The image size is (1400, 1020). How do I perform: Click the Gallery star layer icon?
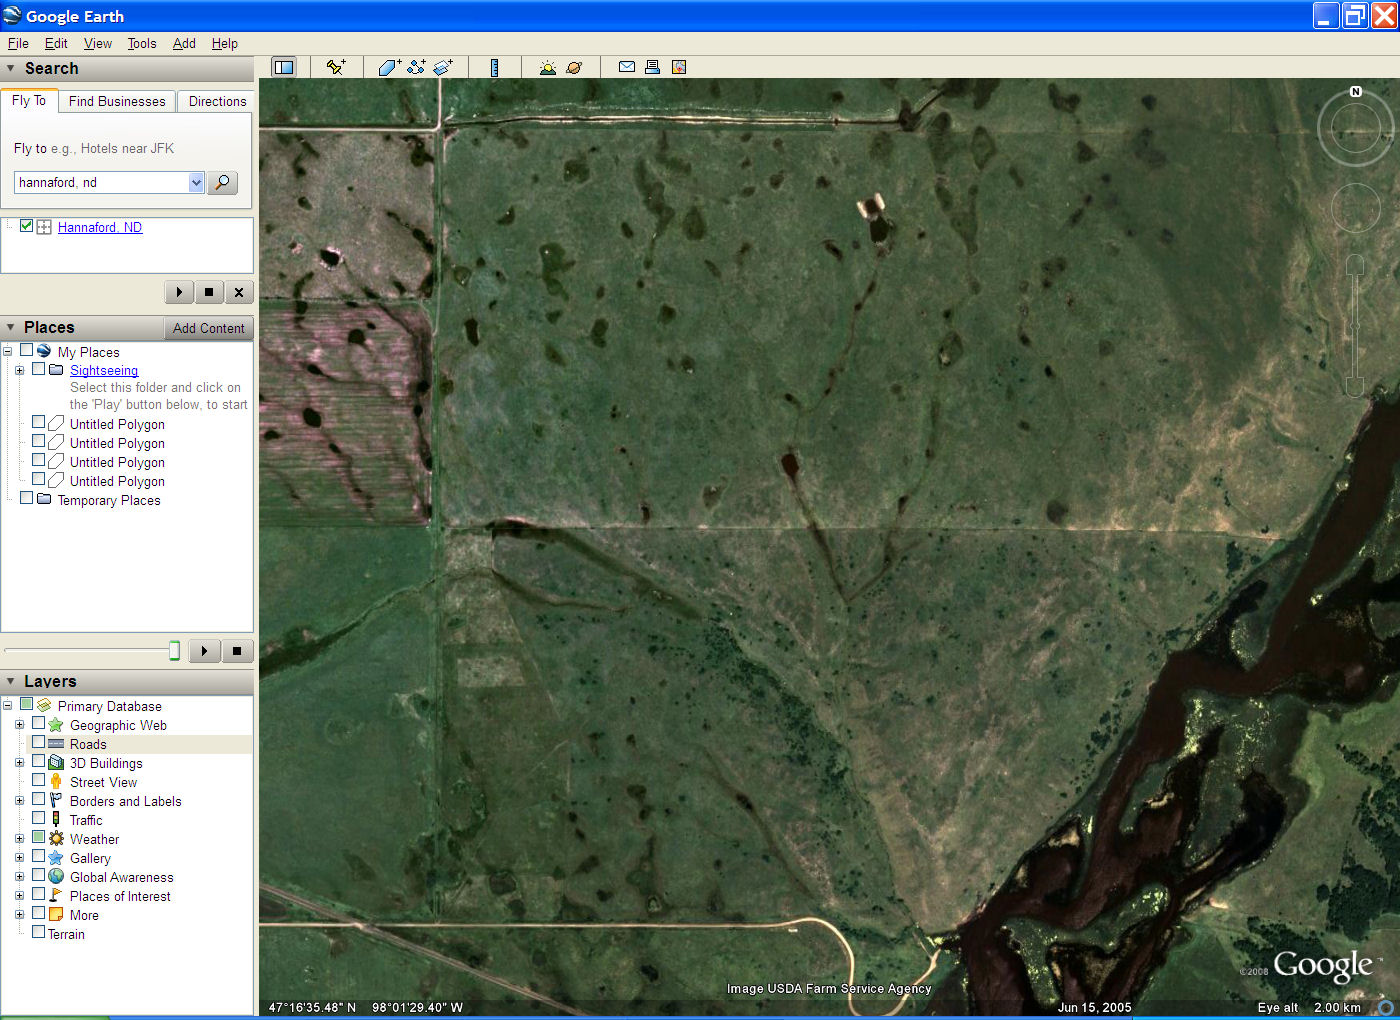[56, 858]
